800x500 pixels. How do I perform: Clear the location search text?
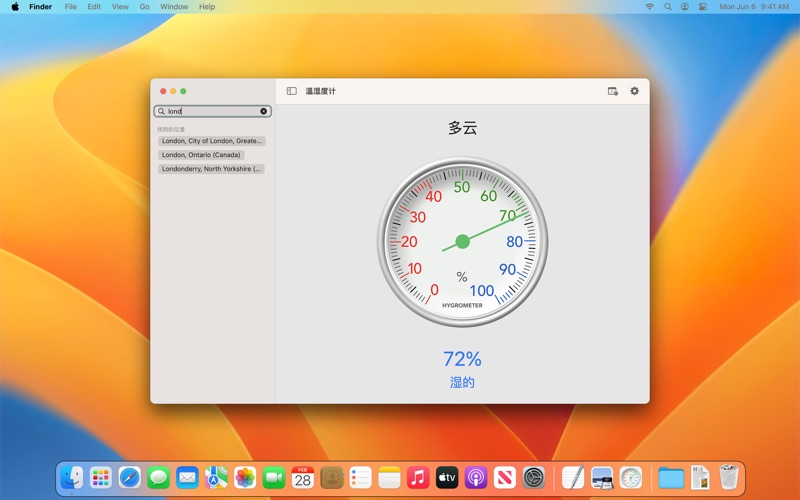pos(264,111)
